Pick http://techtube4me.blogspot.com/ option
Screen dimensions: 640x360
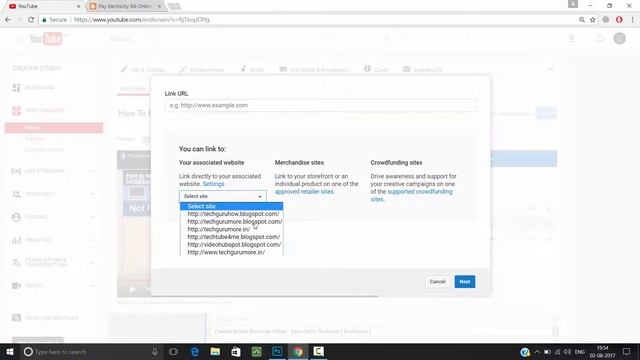(x=233, y=237)
